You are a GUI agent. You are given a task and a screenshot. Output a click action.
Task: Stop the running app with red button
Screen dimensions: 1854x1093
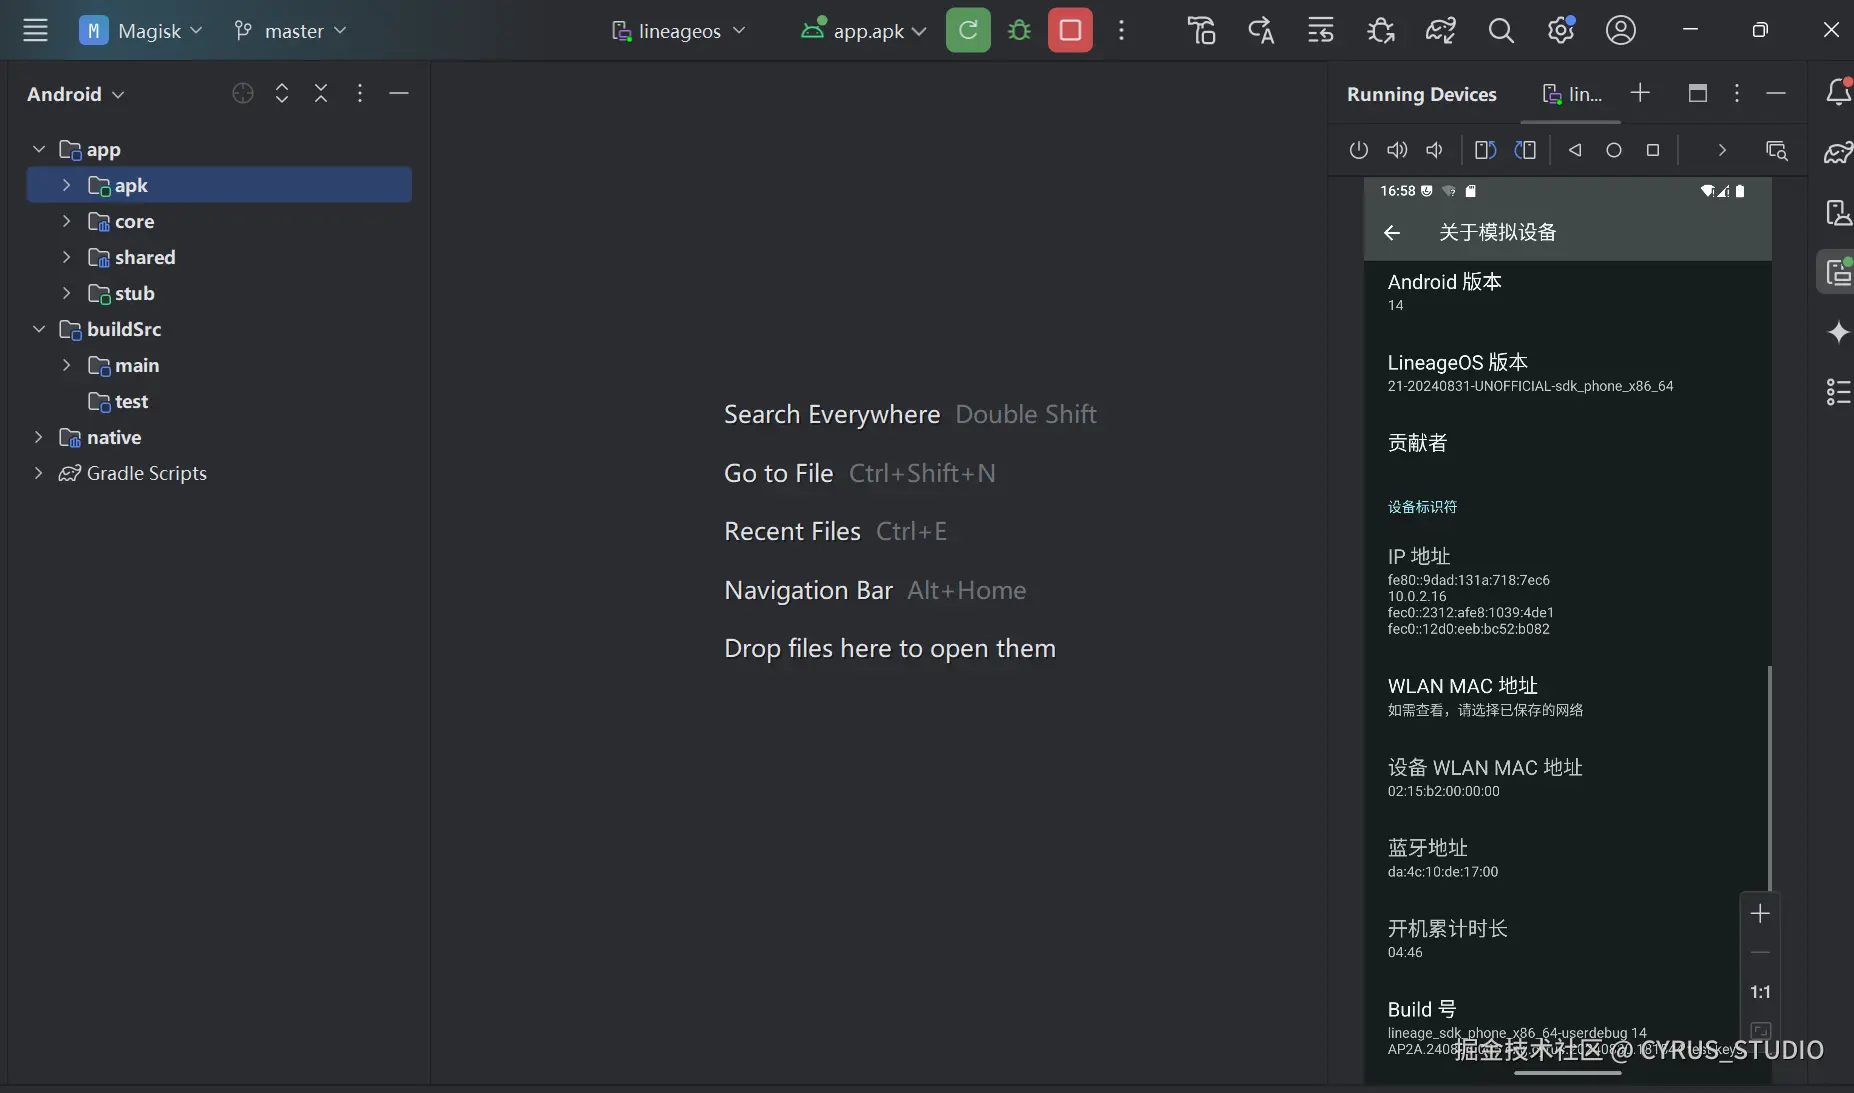tap(1070, 30)
